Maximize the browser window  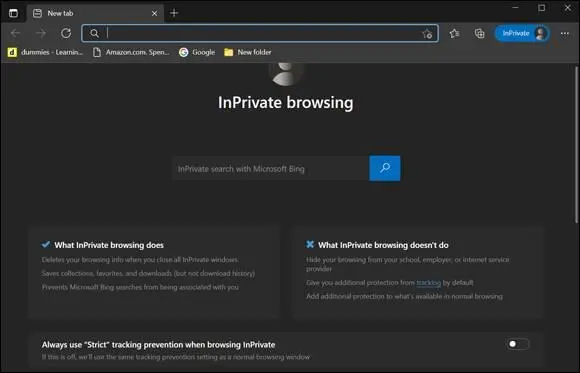click(x=542, y=8)
